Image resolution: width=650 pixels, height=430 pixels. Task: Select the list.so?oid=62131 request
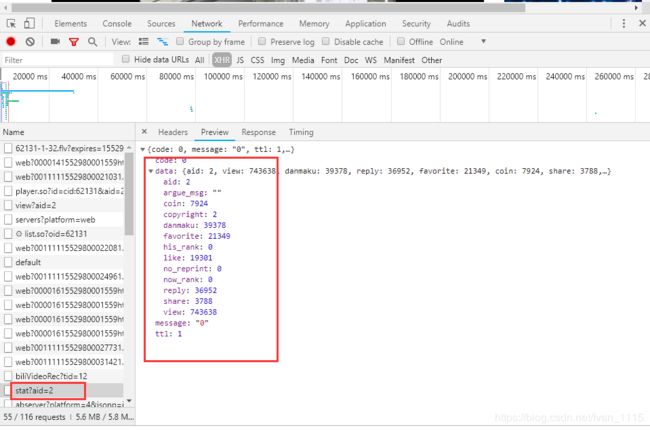pyautogui.click(x=62, y=234)
